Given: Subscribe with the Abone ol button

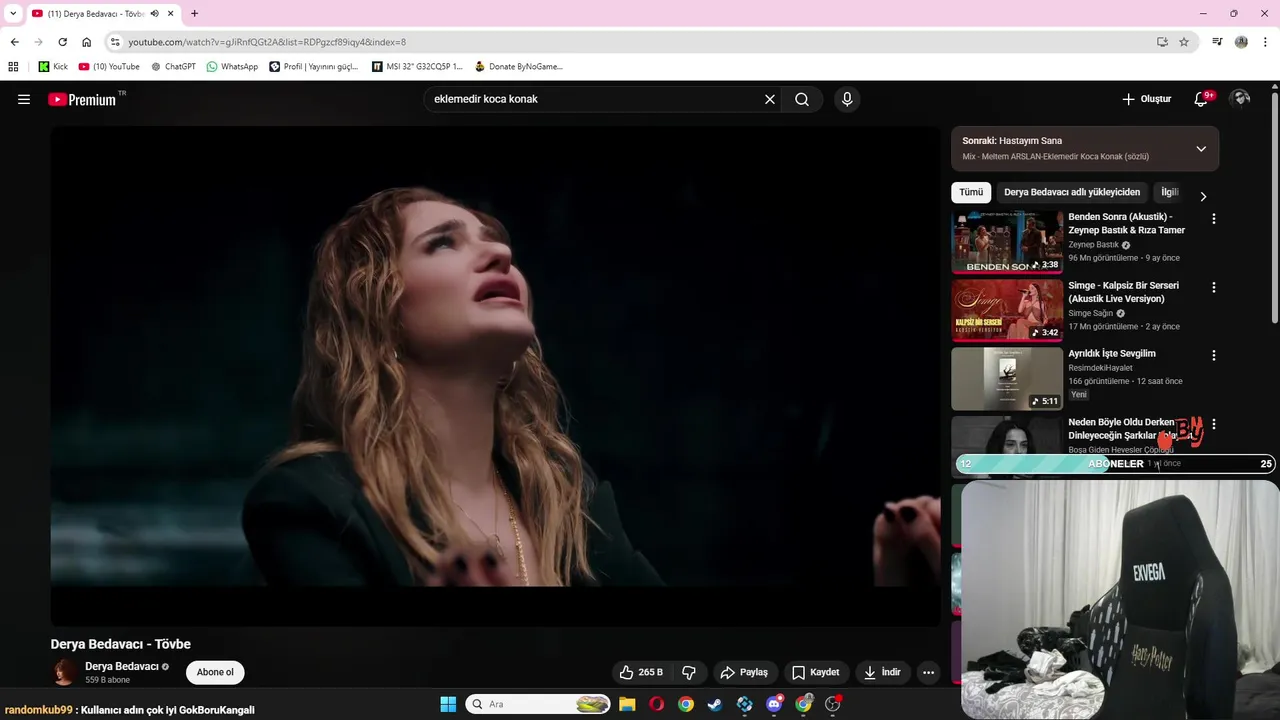Looking at the screenshot, I should [x=215, y=672].
